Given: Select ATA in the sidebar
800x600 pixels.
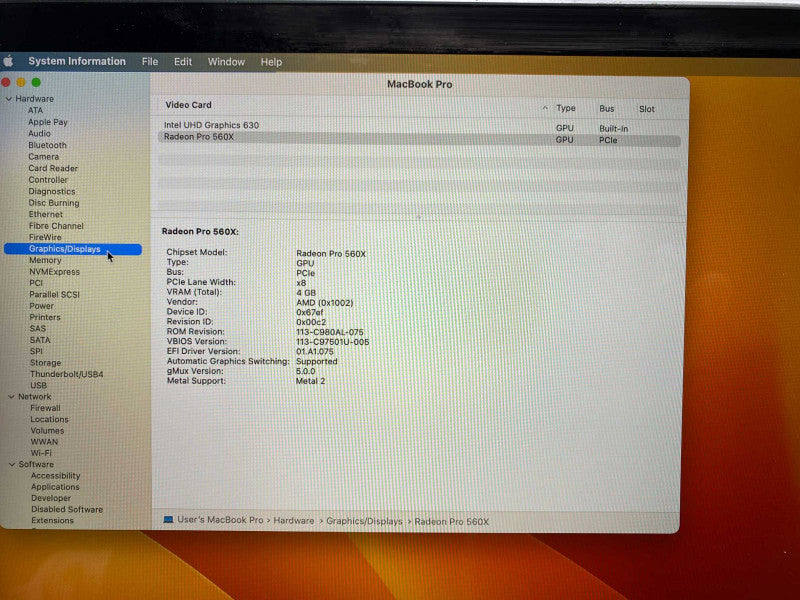Looking at the screenshot, I should 36,110.
